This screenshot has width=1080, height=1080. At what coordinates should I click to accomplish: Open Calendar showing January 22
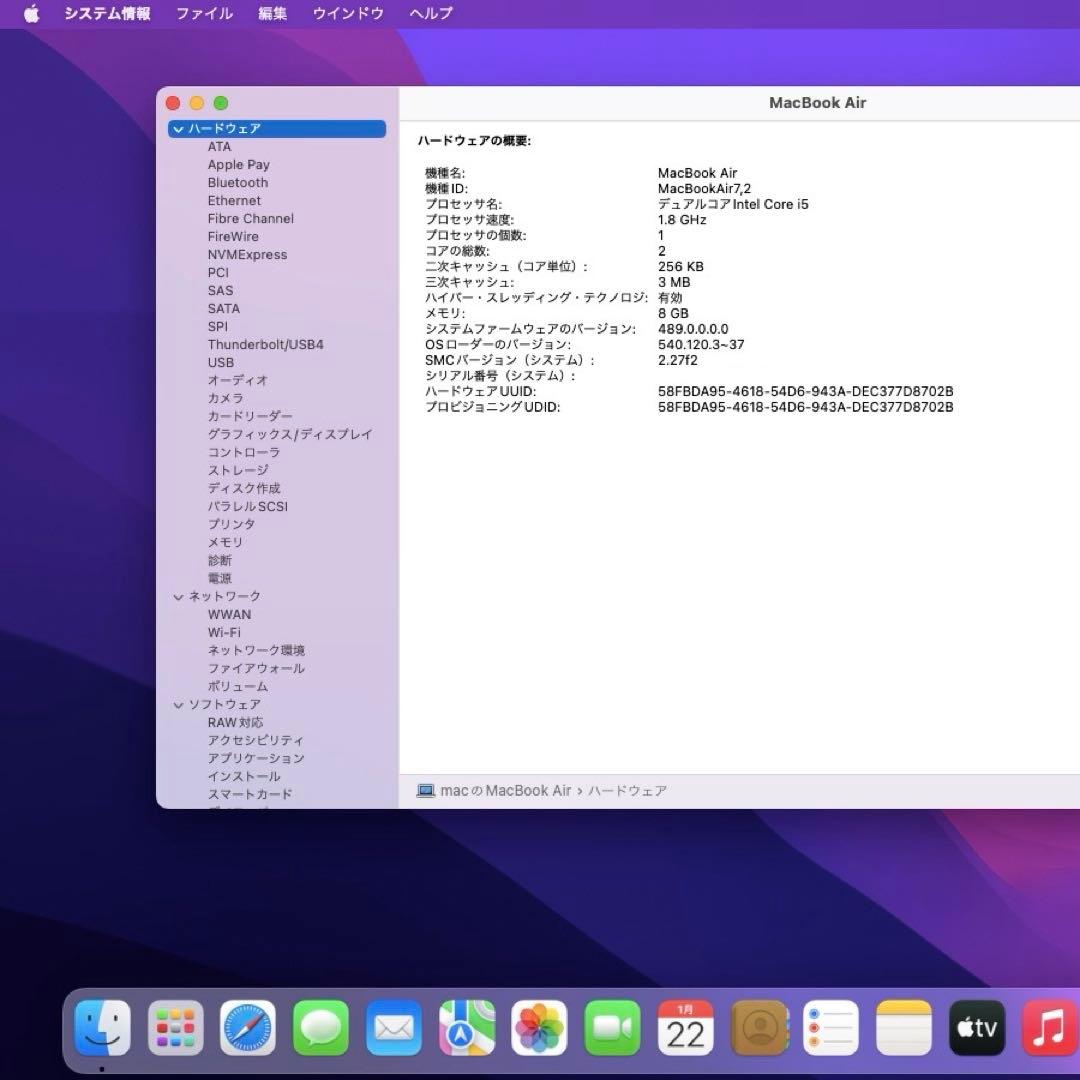[684, 1026]
